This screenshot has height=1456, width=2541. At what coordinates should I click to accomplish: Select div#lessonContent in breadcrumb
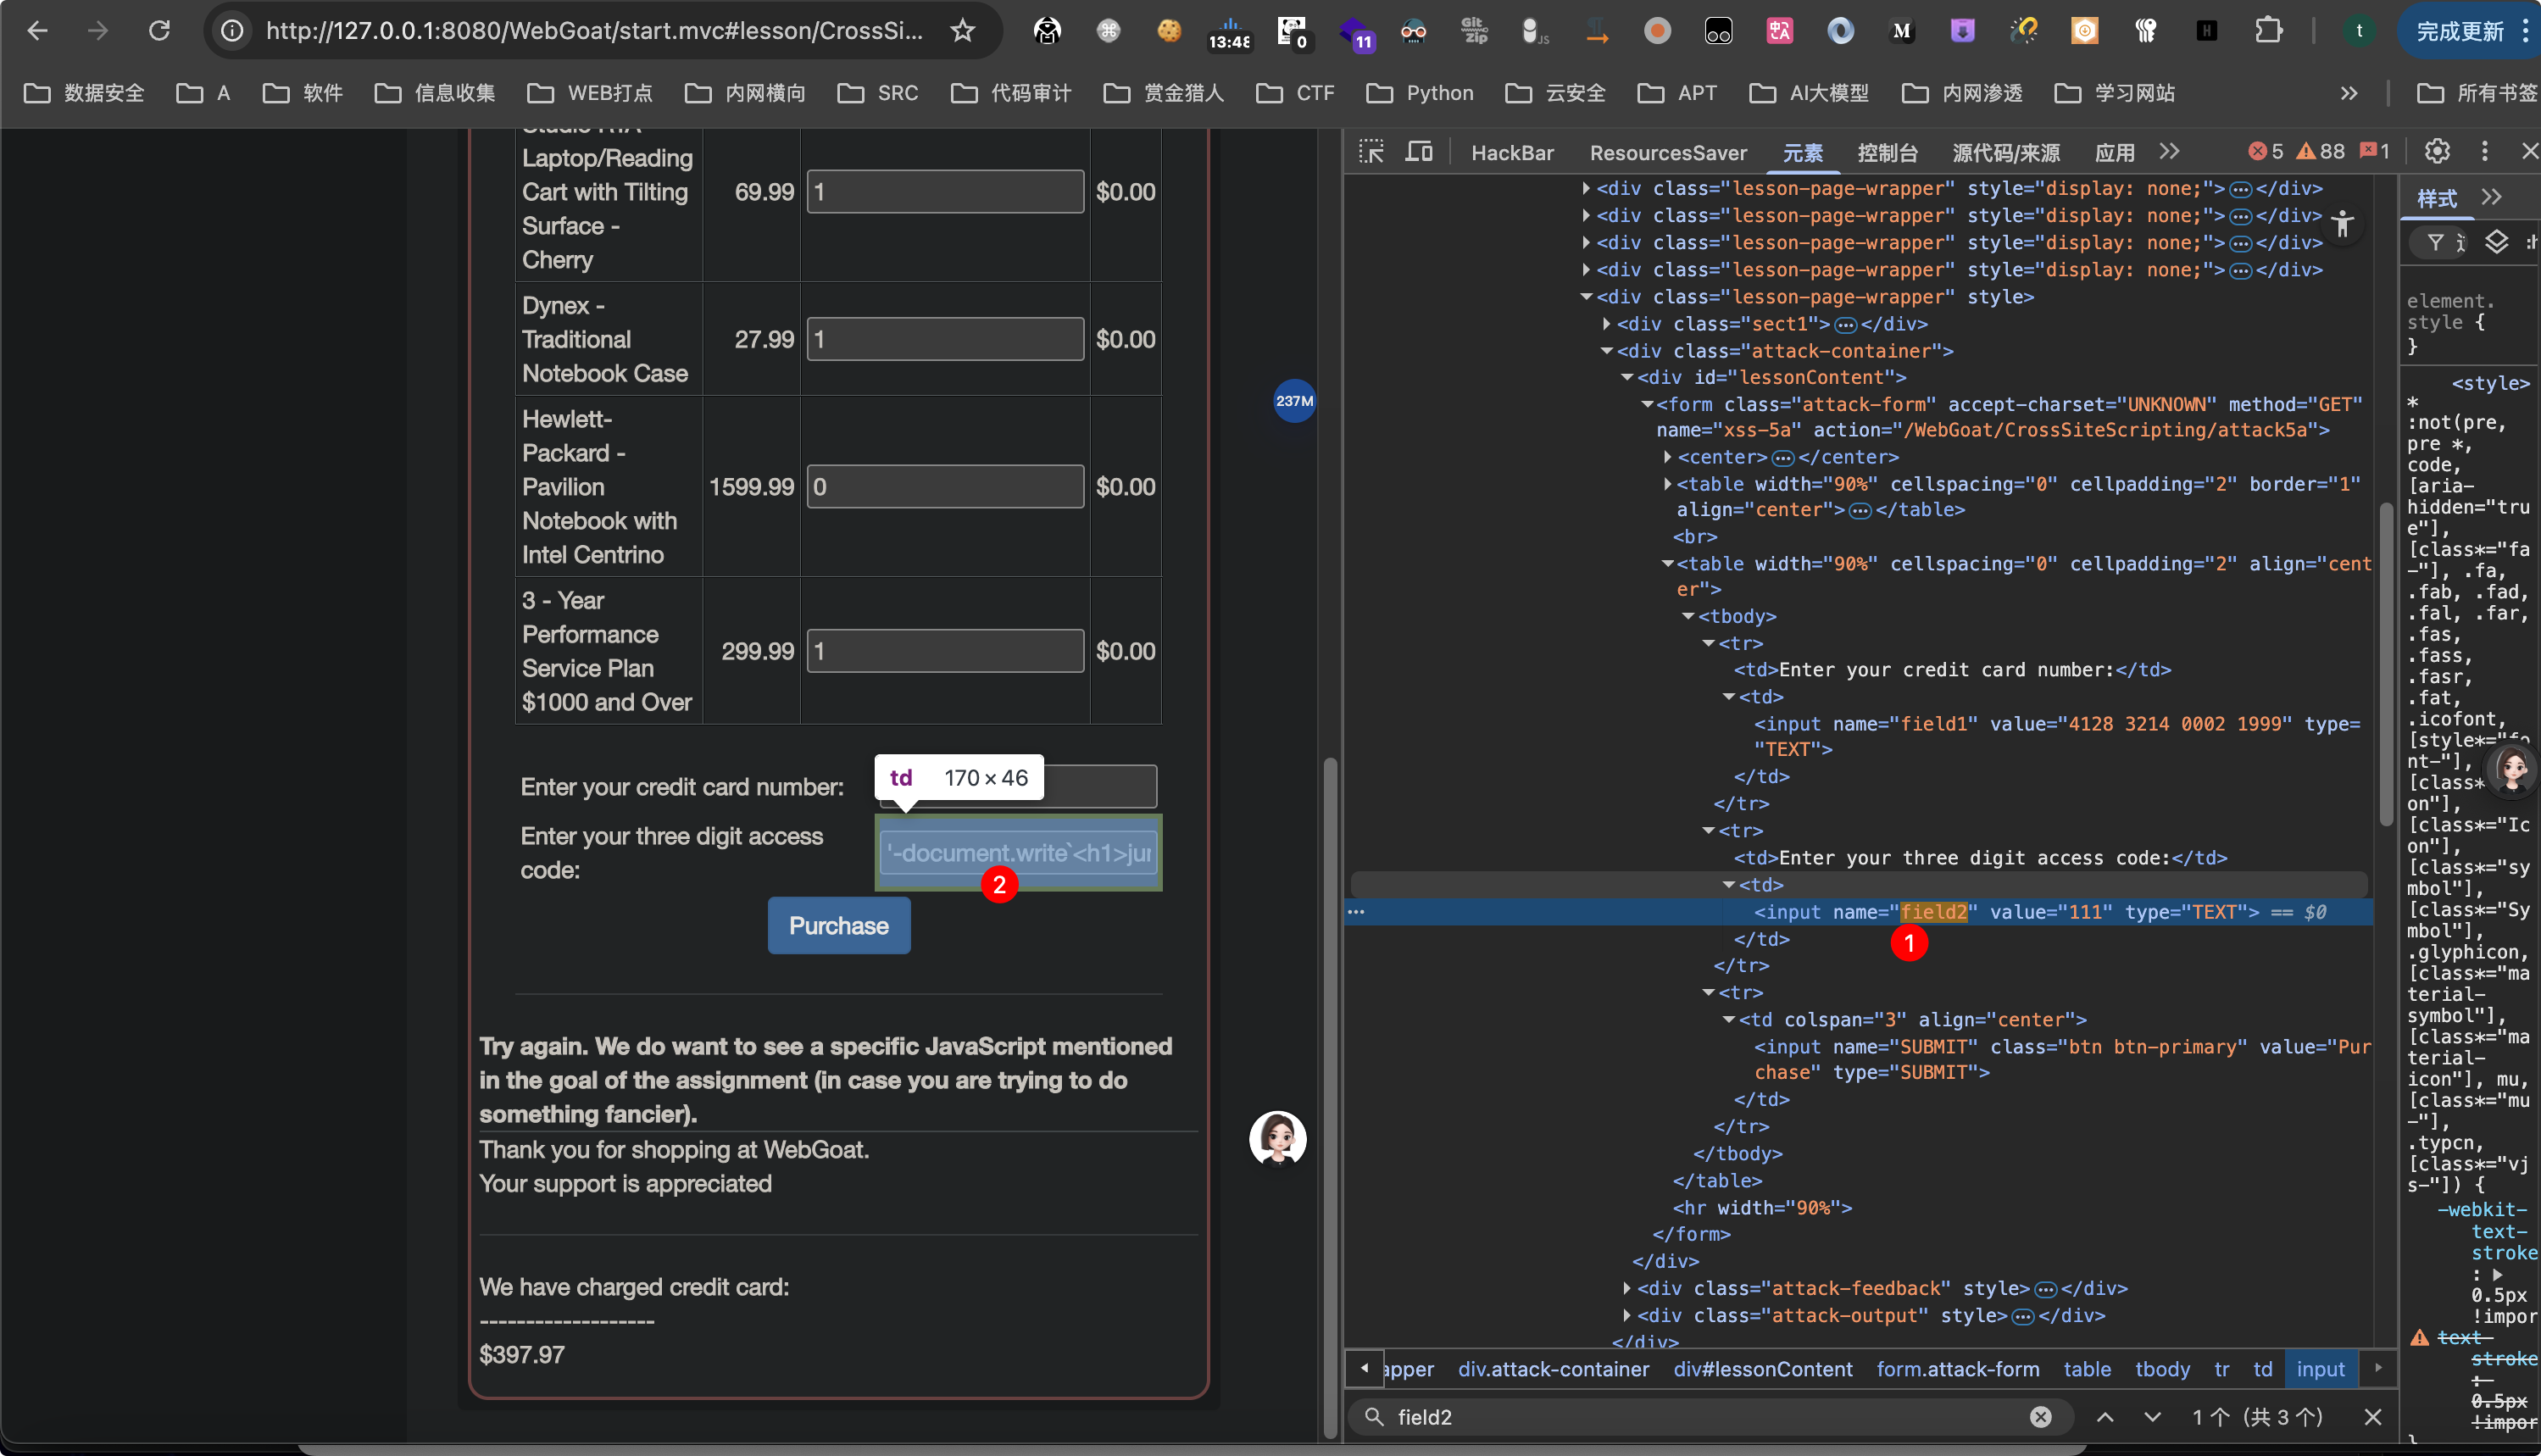(x=1763, y=1369)
